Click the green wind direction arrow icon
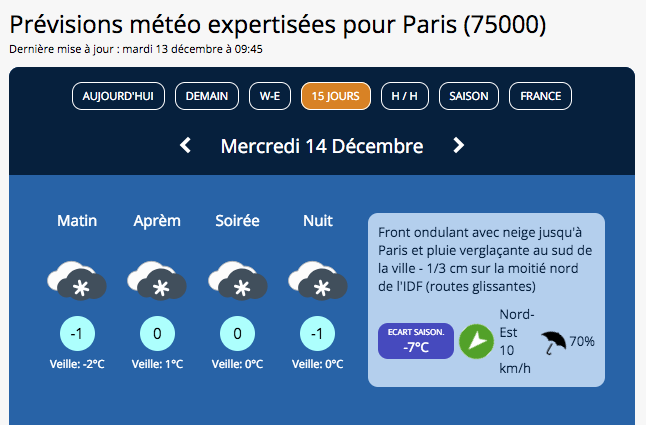Screen dimensions: 646x425 coord(476,341)
